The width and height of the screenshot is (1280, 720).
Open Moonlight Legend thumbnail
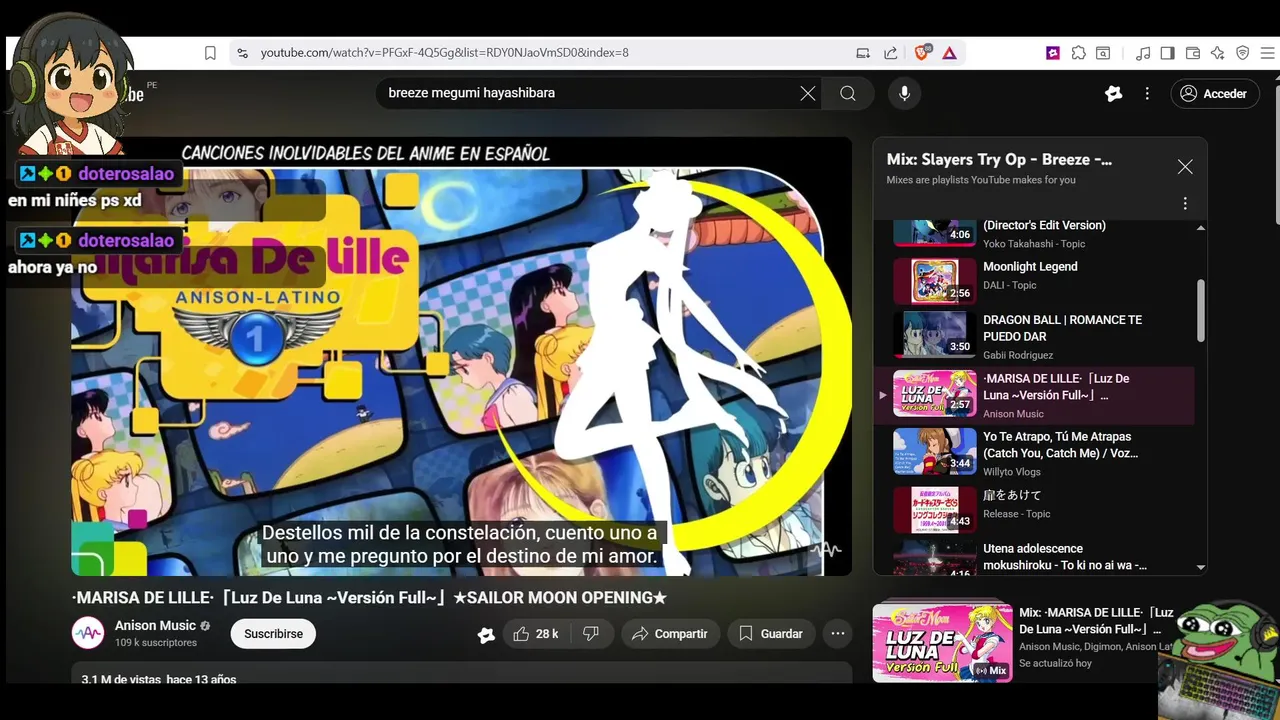[935, 281]
